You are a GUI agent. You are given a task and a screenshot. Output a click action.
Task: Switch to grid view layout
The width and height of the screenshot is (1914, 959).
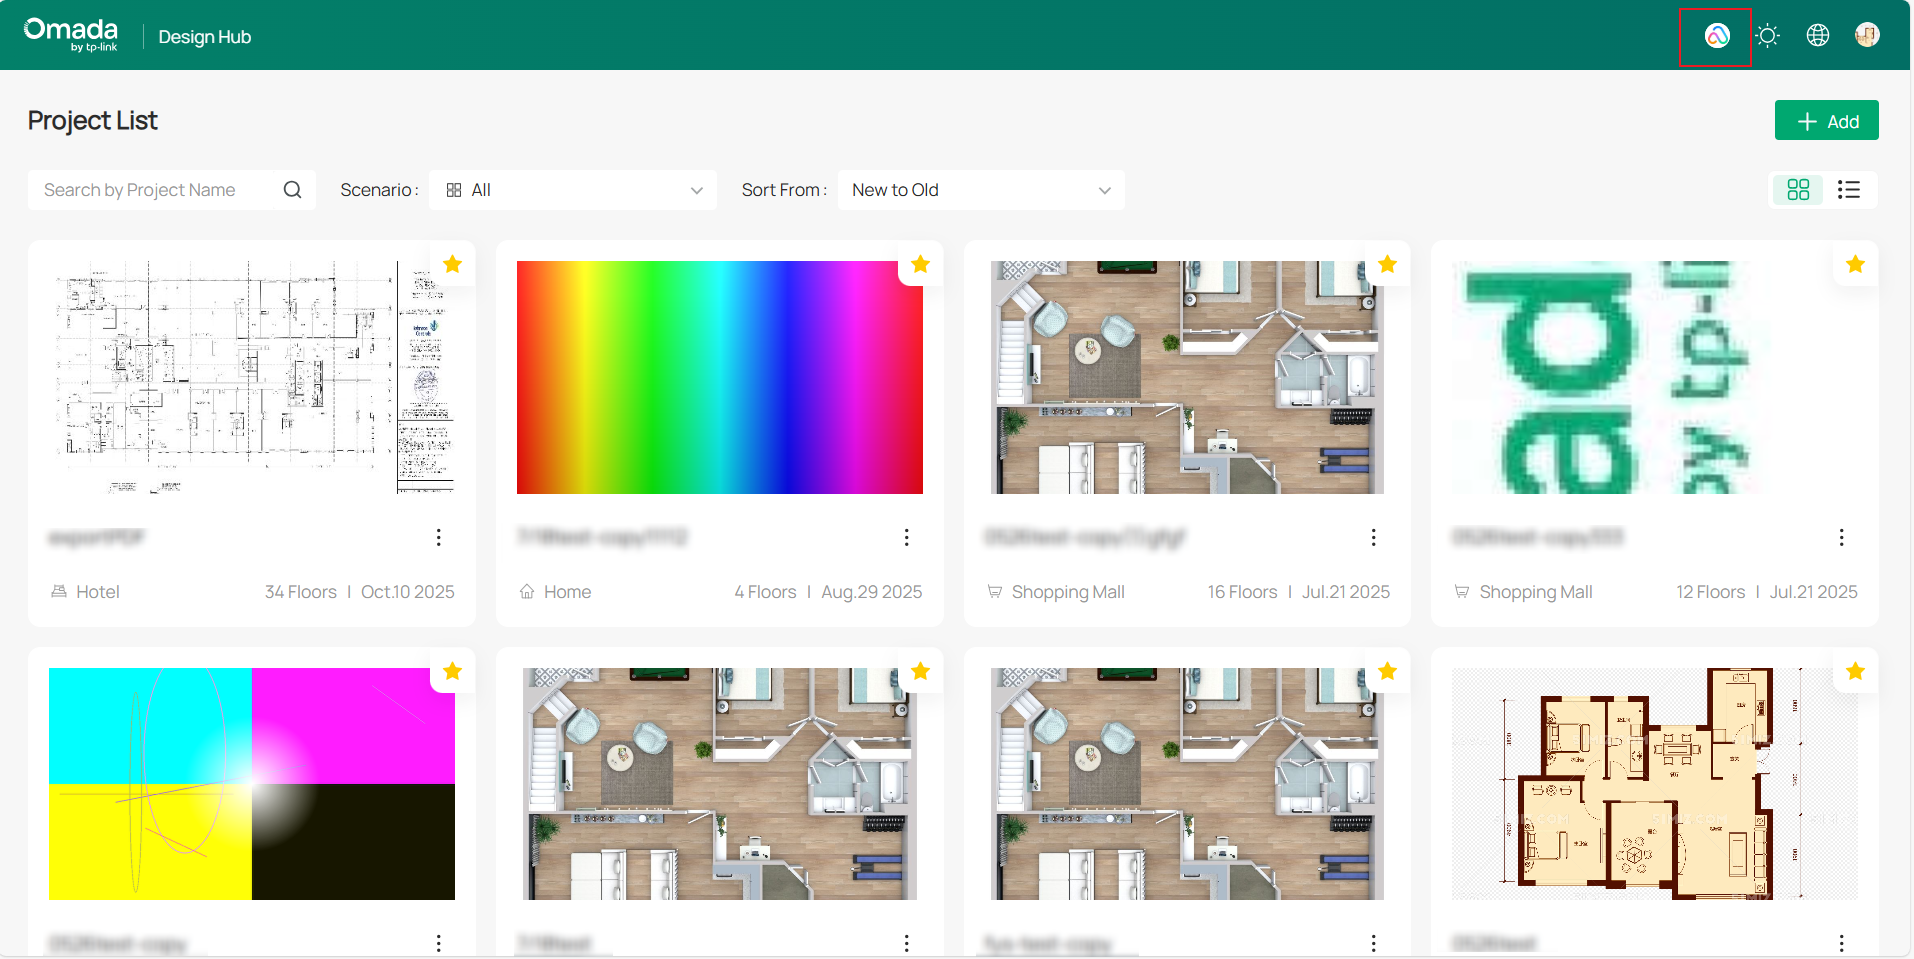tap(1798, 190)
